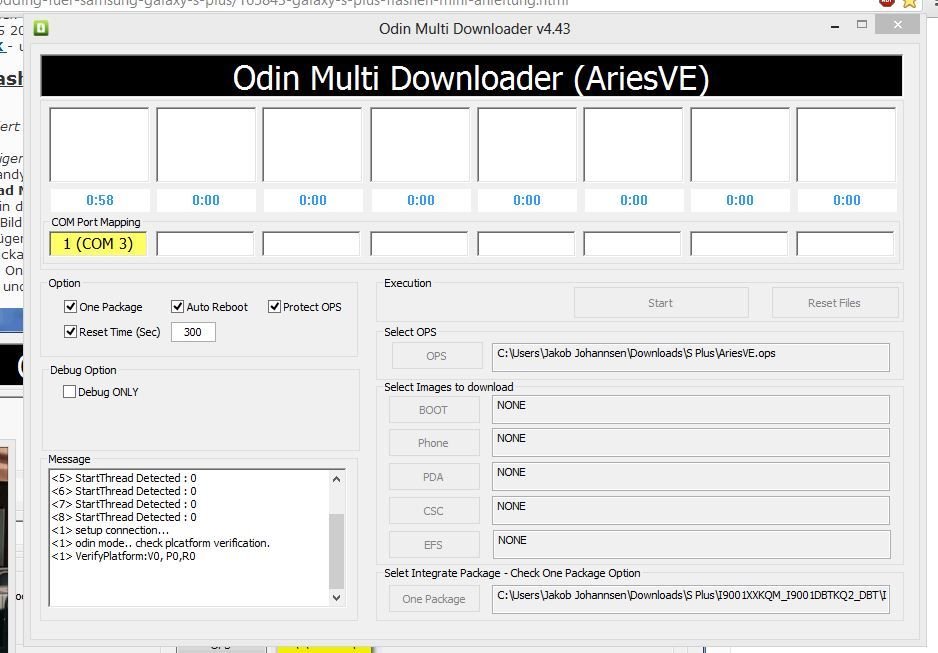Click the EFS path field showing NONE
Viewport: 938px width, 653px height.
[x=691, y=545]
